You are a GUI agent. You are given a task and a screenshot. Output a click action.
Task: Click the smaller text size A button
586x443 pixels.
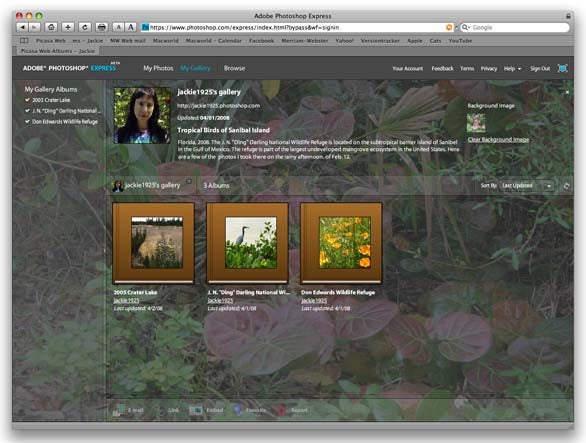118,27
